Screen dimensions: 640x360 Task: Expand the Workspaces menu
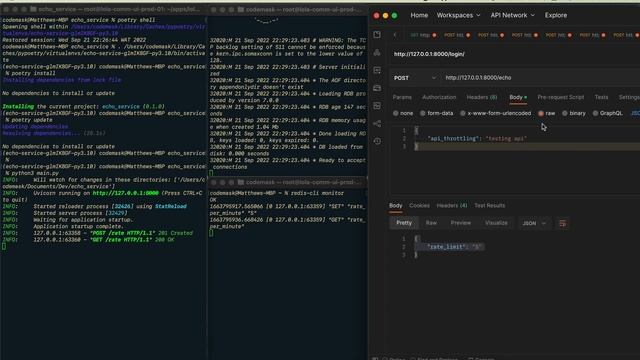[458, 15]
